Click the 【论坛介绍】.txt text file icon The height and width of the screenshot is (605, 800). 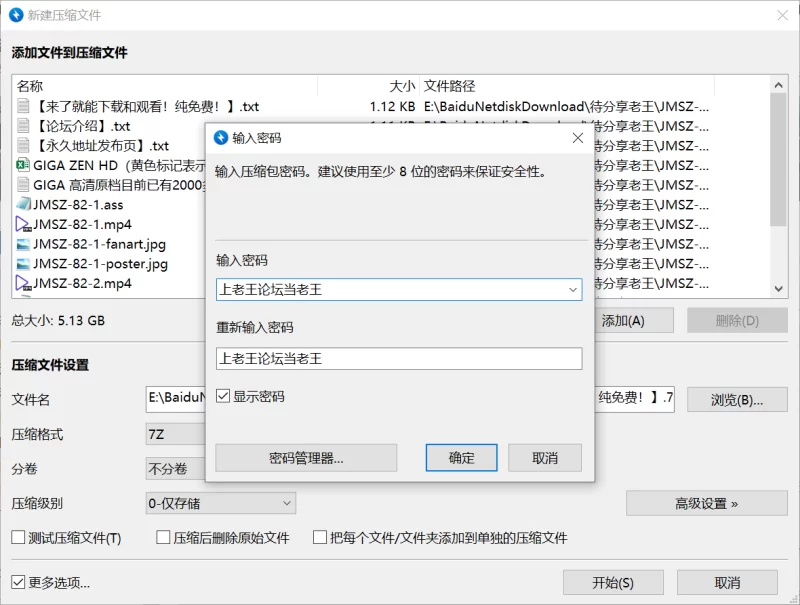pos(23,125)
